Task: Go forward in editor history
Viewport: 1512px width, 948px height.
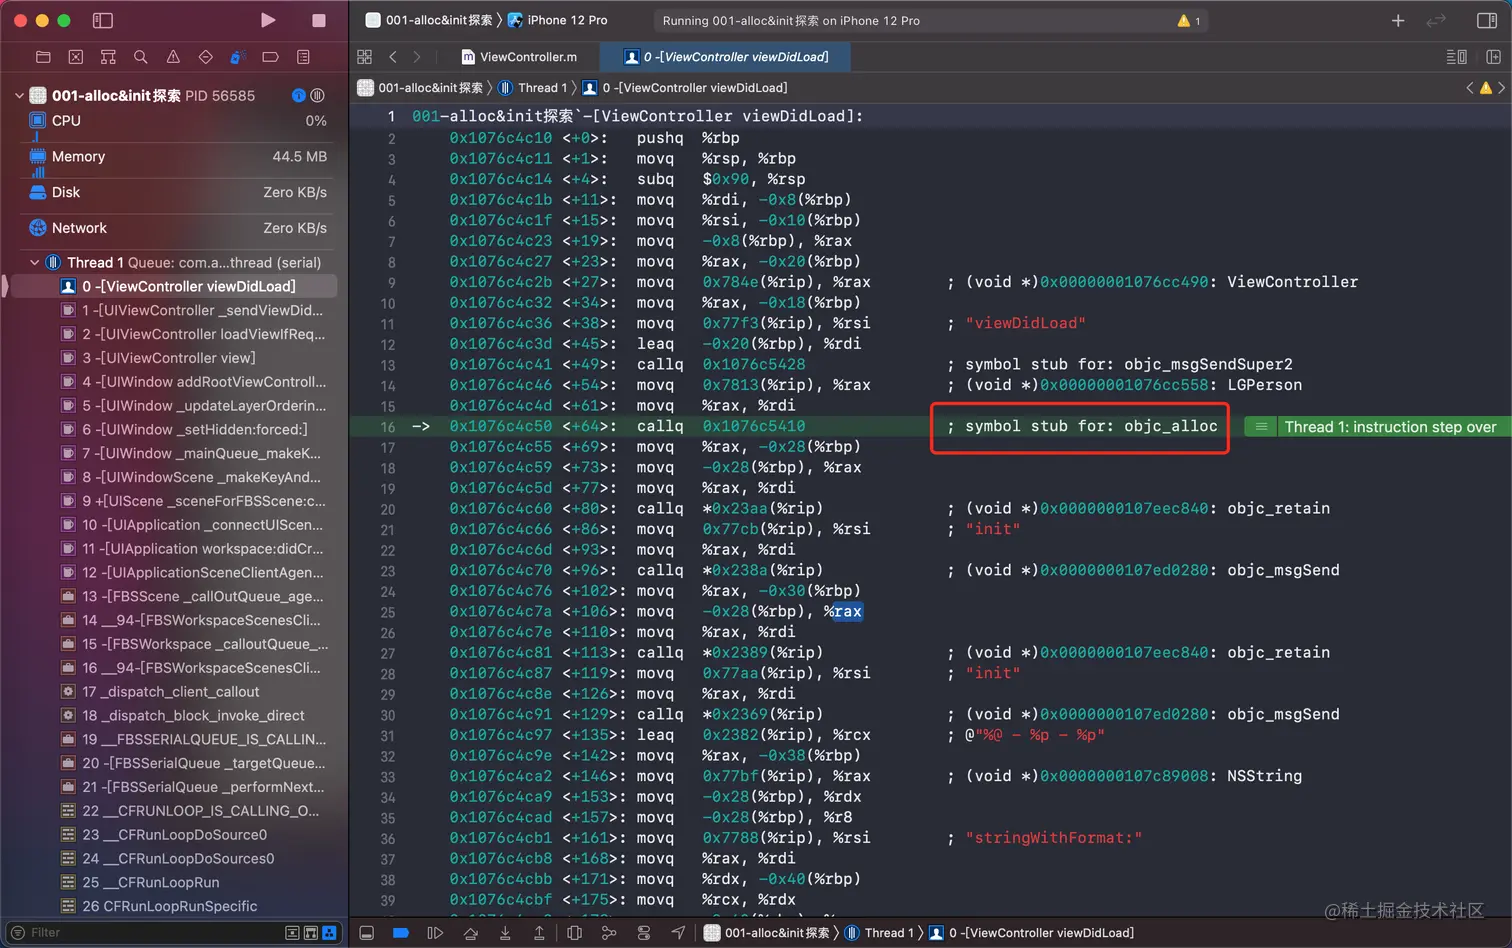Action: pos(417,57)
